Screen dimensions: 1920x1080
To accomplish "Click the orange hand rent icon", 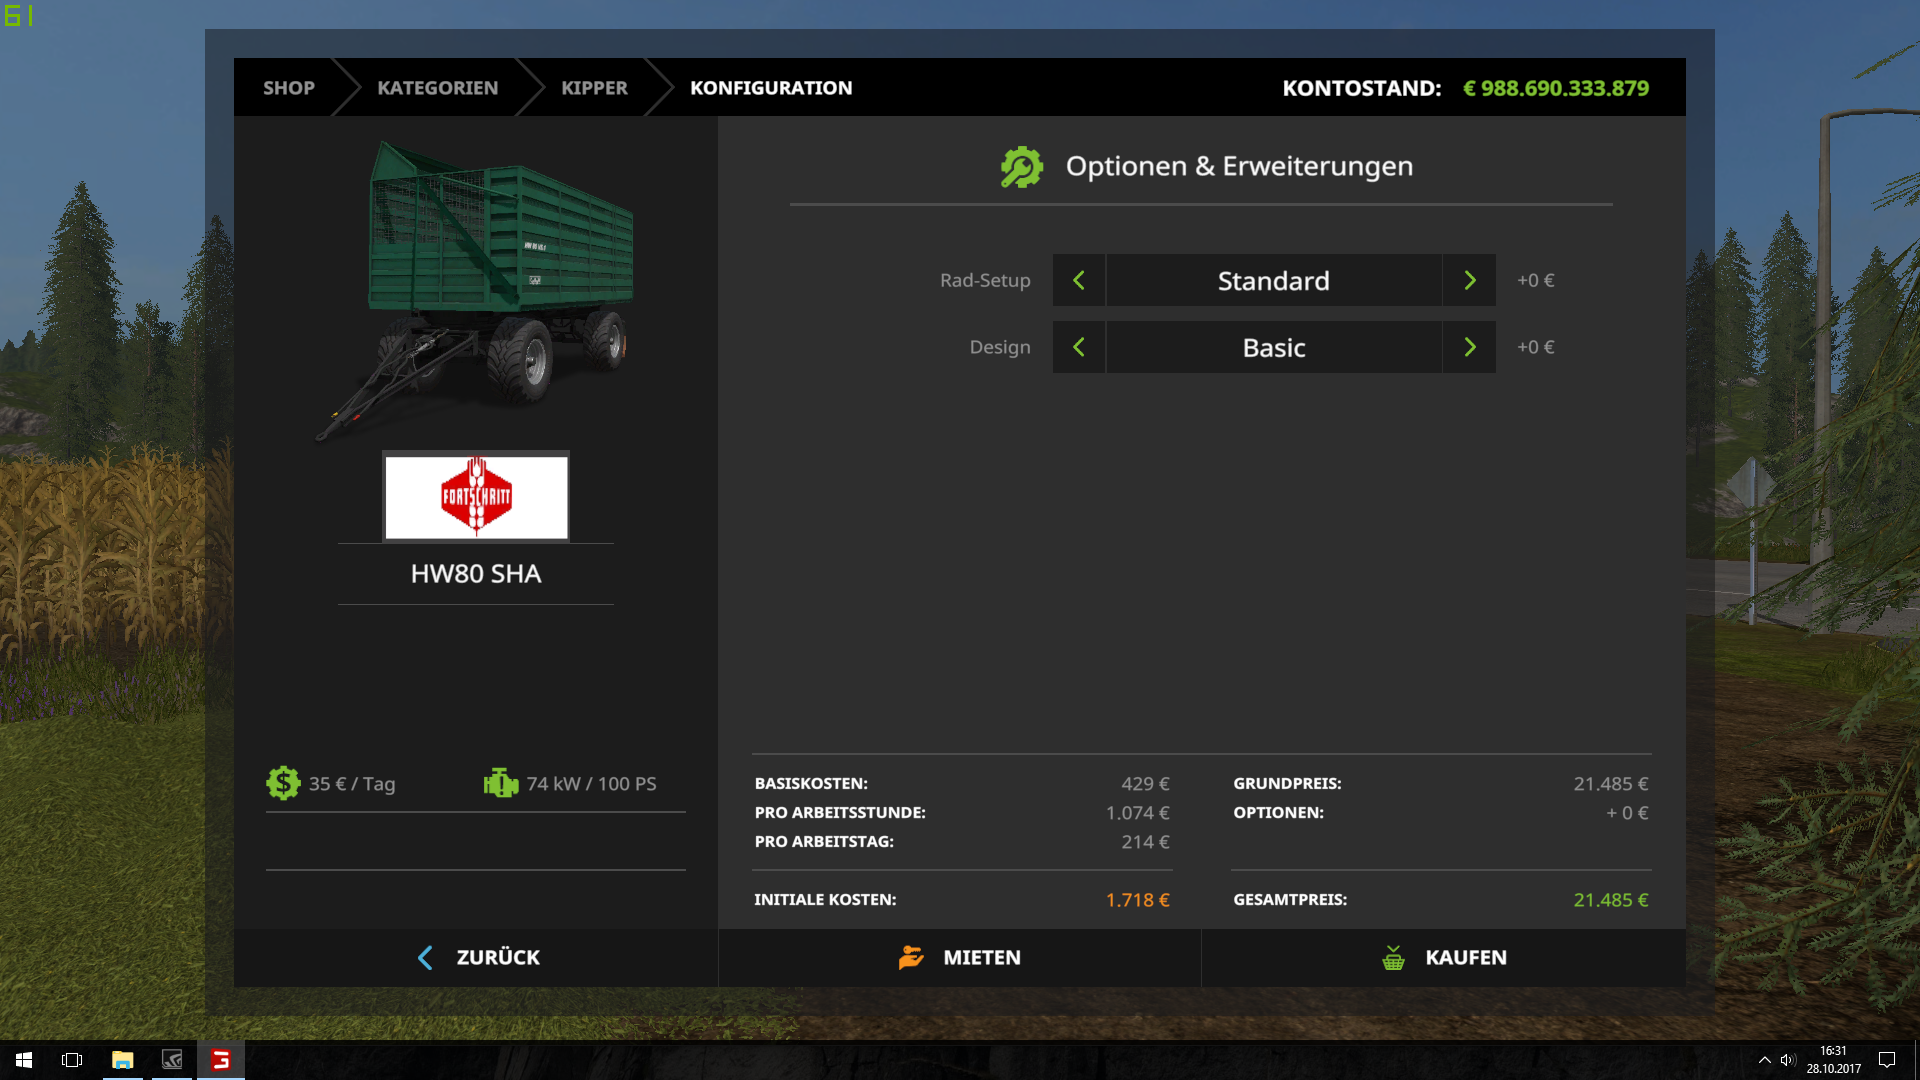I will tap(911, 957).
